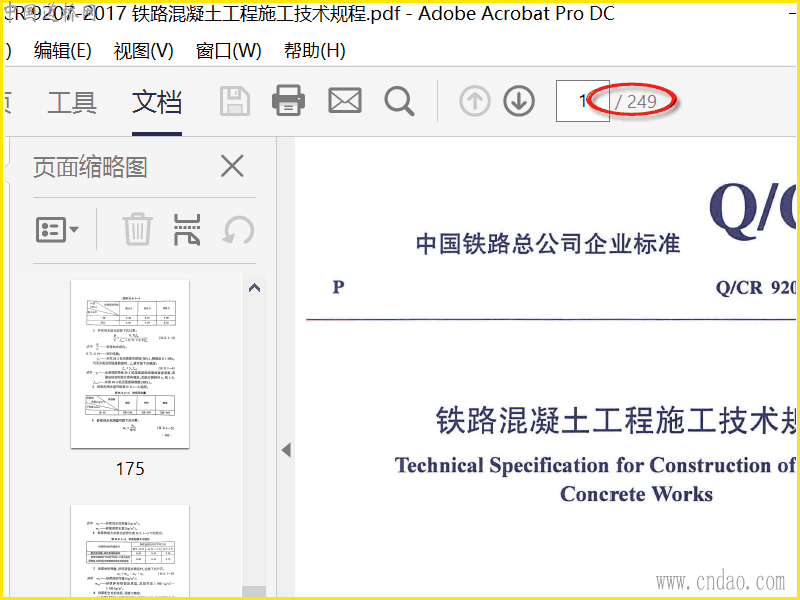The width and height of the screenshot is (800, 600).
Task: Open the 窗口(W) menu
Action: point(229,51)
